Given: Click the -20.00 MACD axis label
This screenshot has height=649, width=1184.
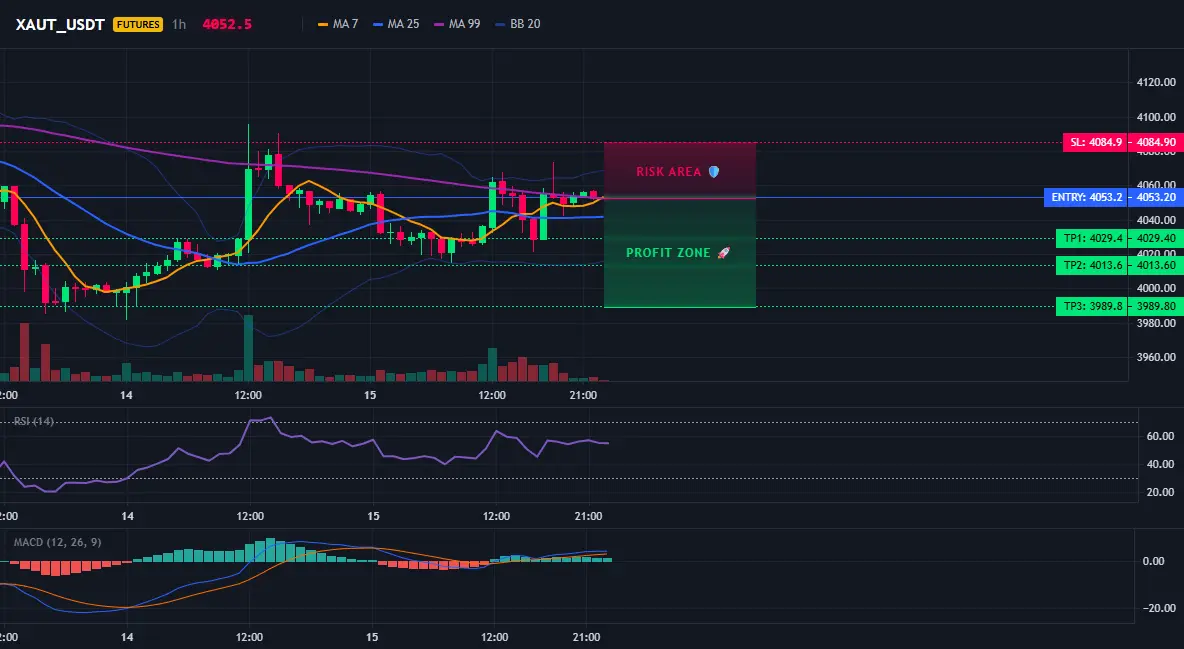Looking at the screenshot, I should (1159, 608).
